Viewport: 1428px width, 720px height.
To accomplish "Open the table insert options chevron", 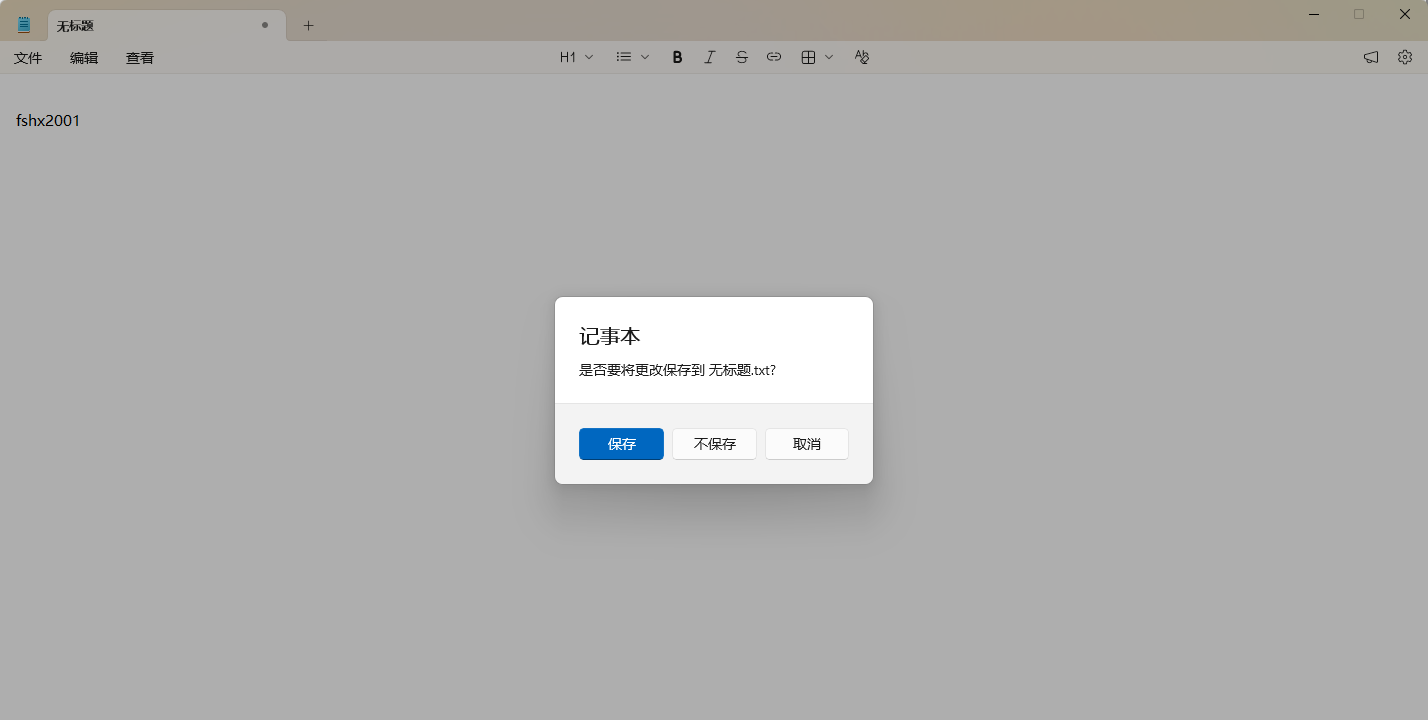I will tap(829, 57).
